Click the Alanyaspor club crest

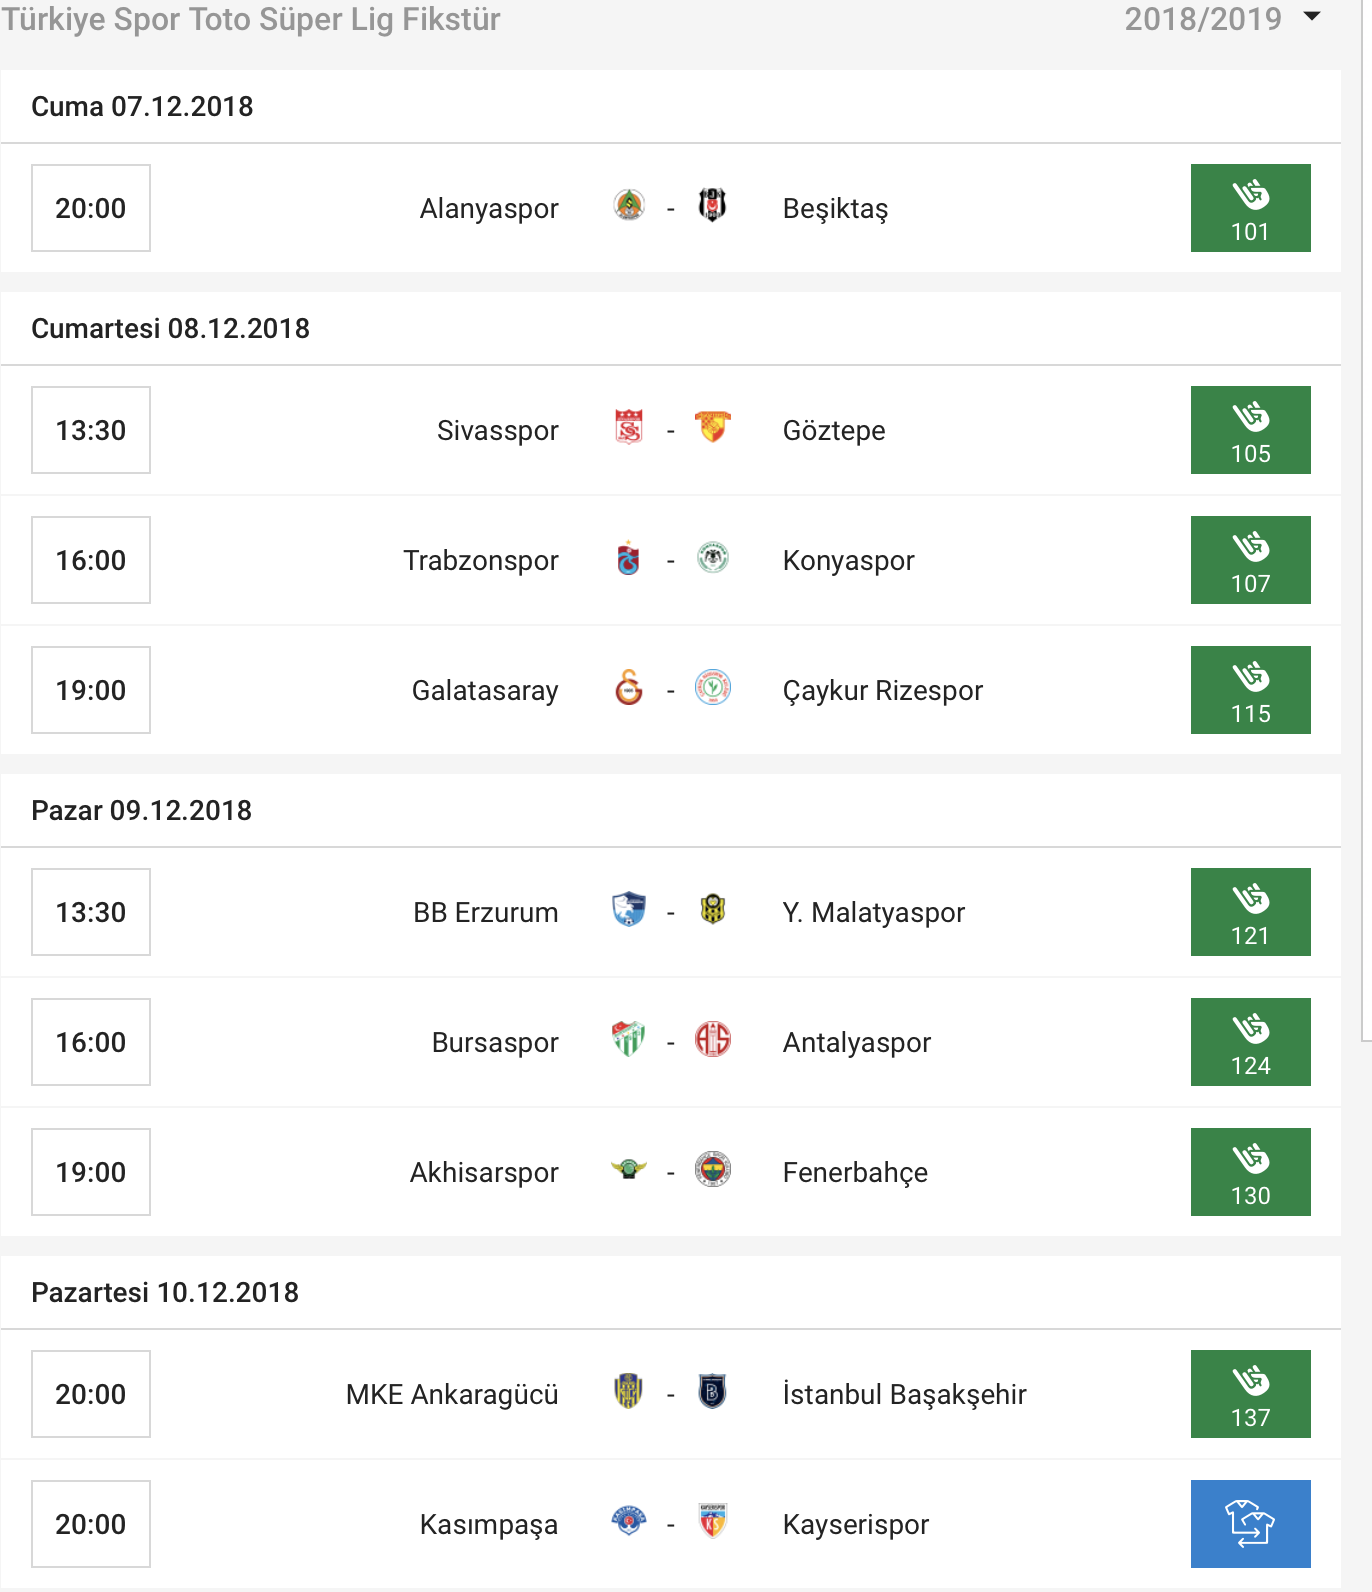coord(629,206)
